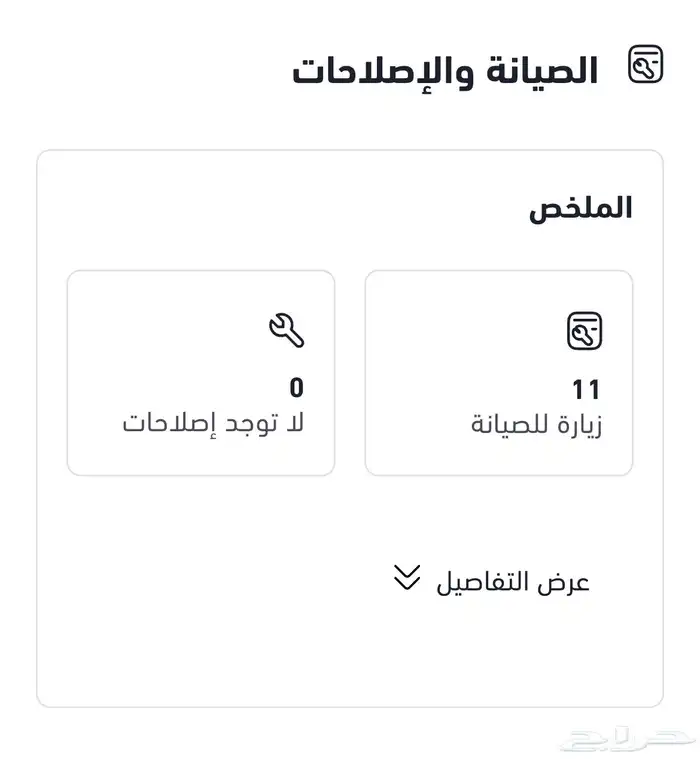Click the number 11 visits count
The height and width of the screenshot is (759, 700).
(586, 388)
